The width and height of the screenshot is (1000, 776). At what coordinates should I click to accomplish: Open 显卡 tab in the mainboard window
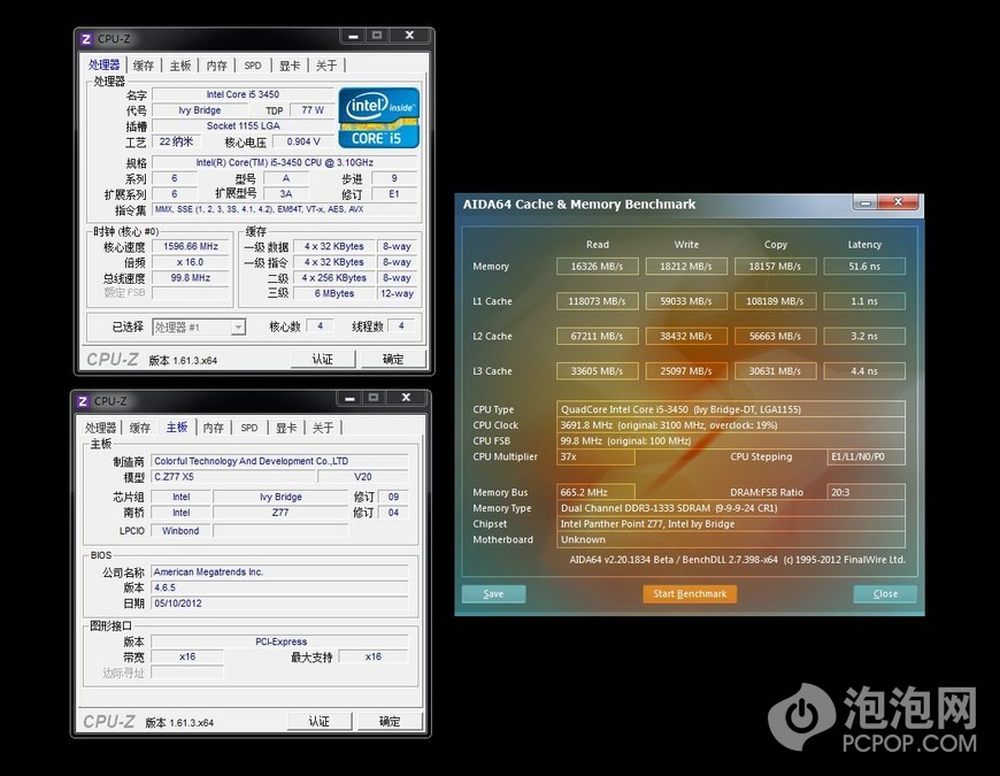[286, 428]
